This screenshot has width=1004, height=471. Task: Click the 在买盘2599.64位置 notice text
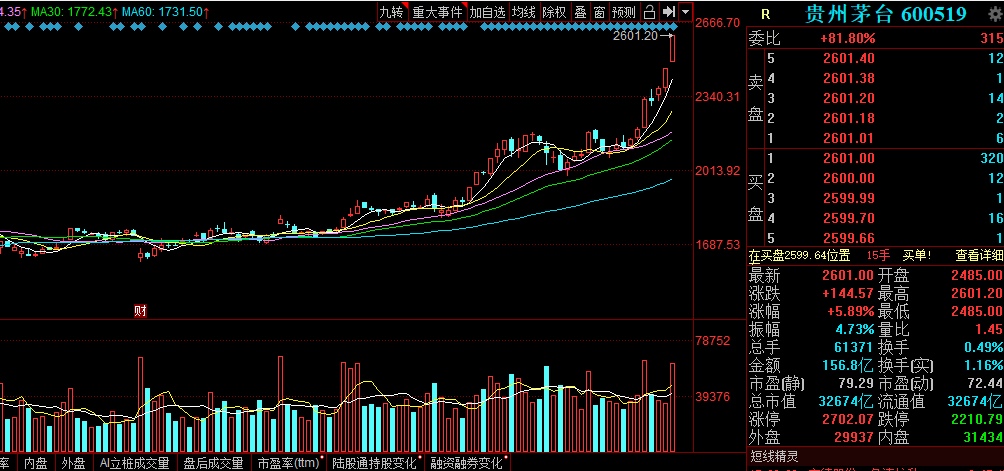coord(800,255)
